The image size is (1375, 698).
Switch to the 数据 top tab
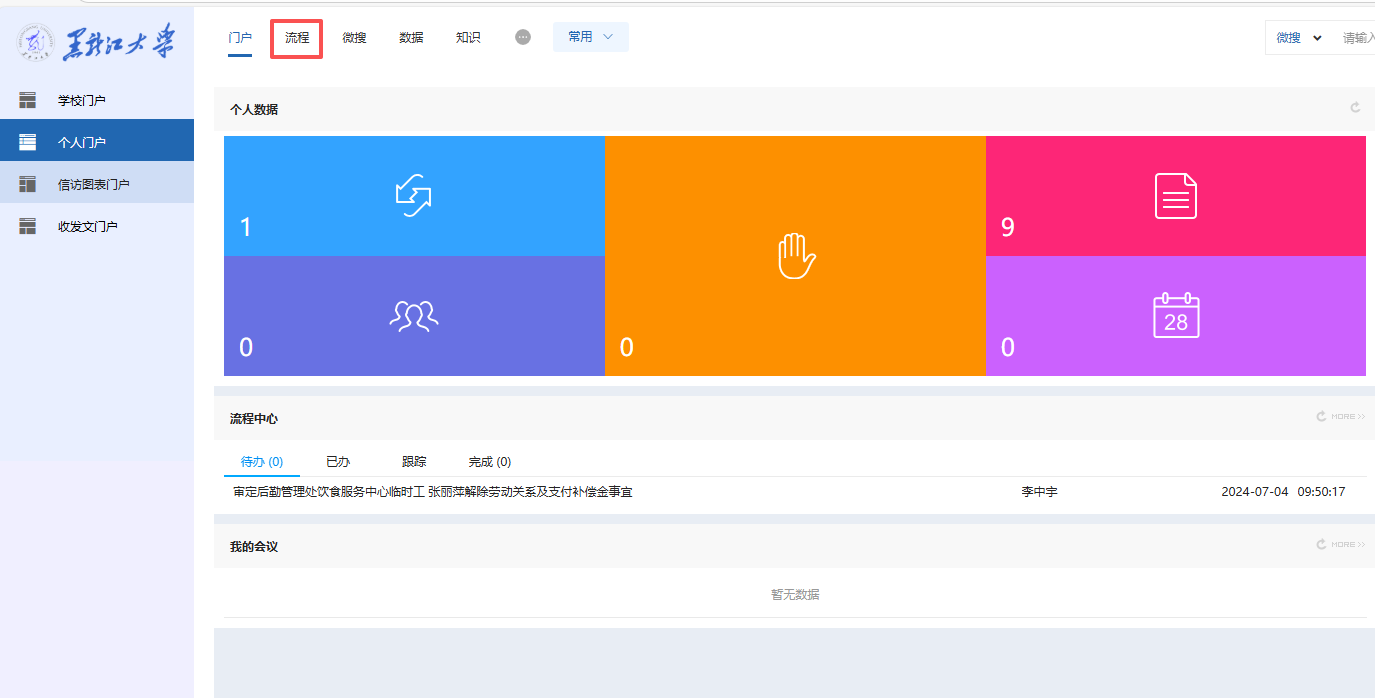(x=411, y=38)
